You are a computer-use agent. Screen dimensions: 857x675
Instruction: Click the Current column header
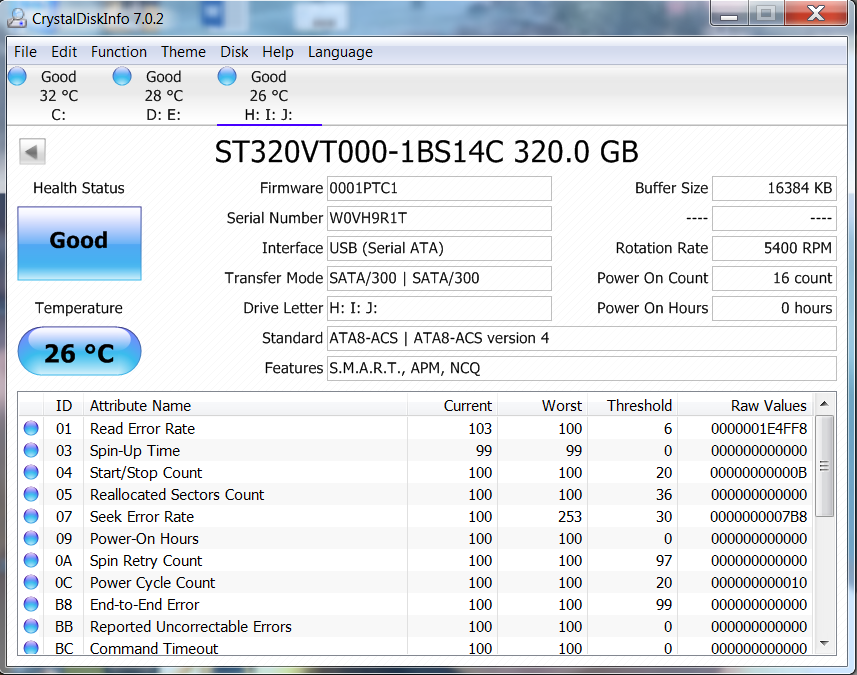453,406
